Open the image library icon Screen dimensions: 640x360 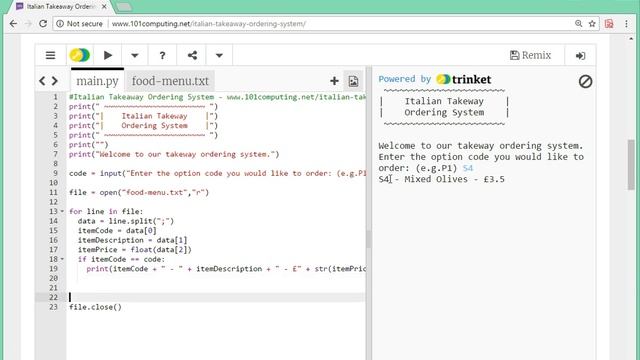(353, 81)
